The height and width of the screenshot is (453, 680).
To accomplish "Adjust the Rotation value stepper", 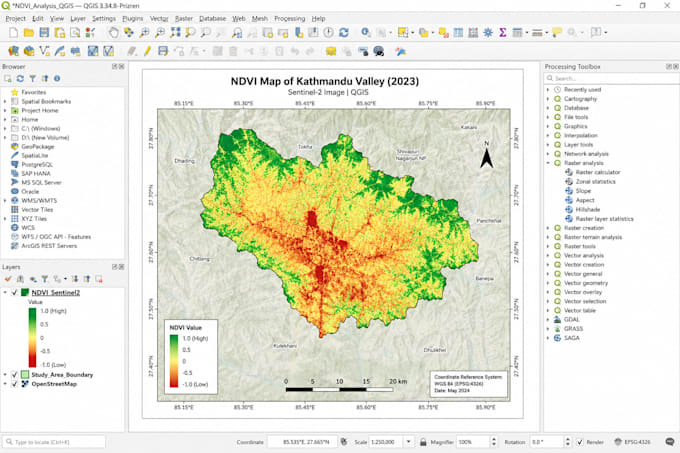I will pyautogui.click(x=568, y=442).
